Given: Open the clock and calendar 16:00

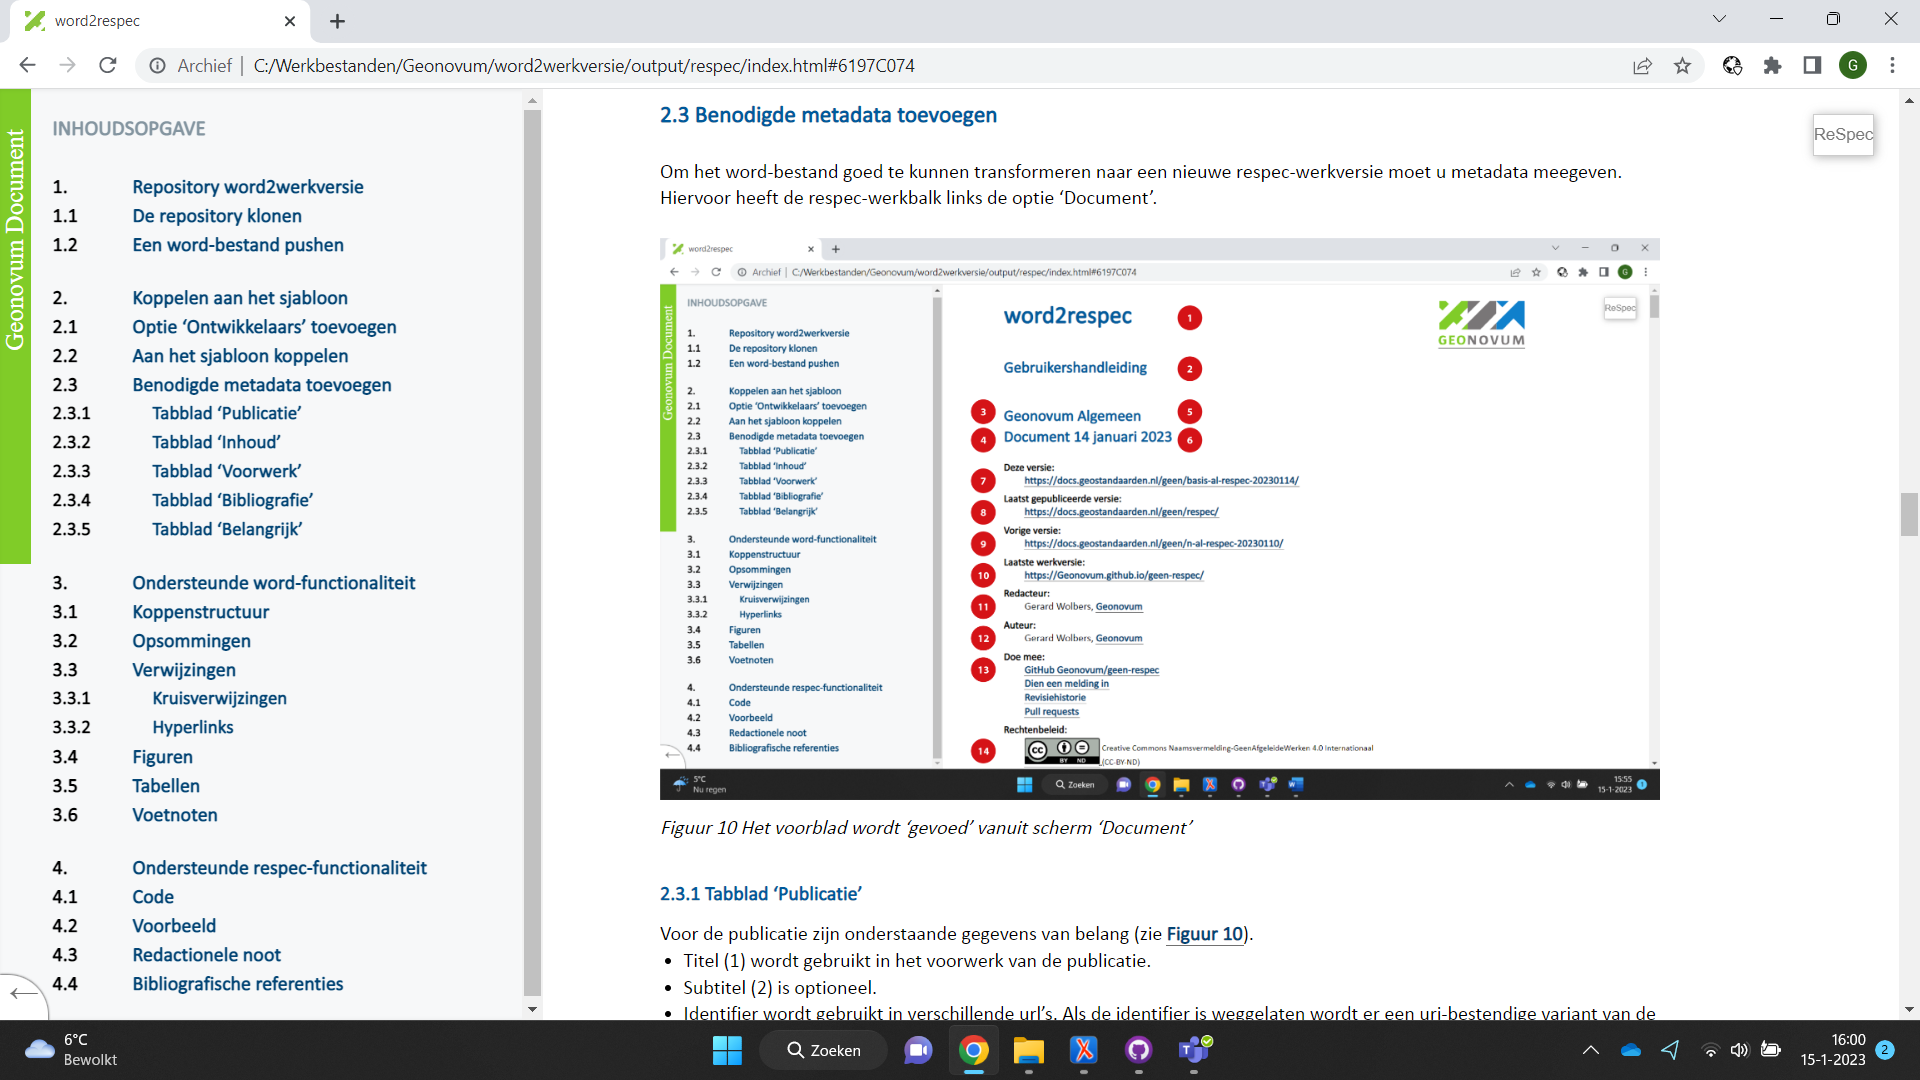Looking at the screenshot, I should (1833, 1050).
